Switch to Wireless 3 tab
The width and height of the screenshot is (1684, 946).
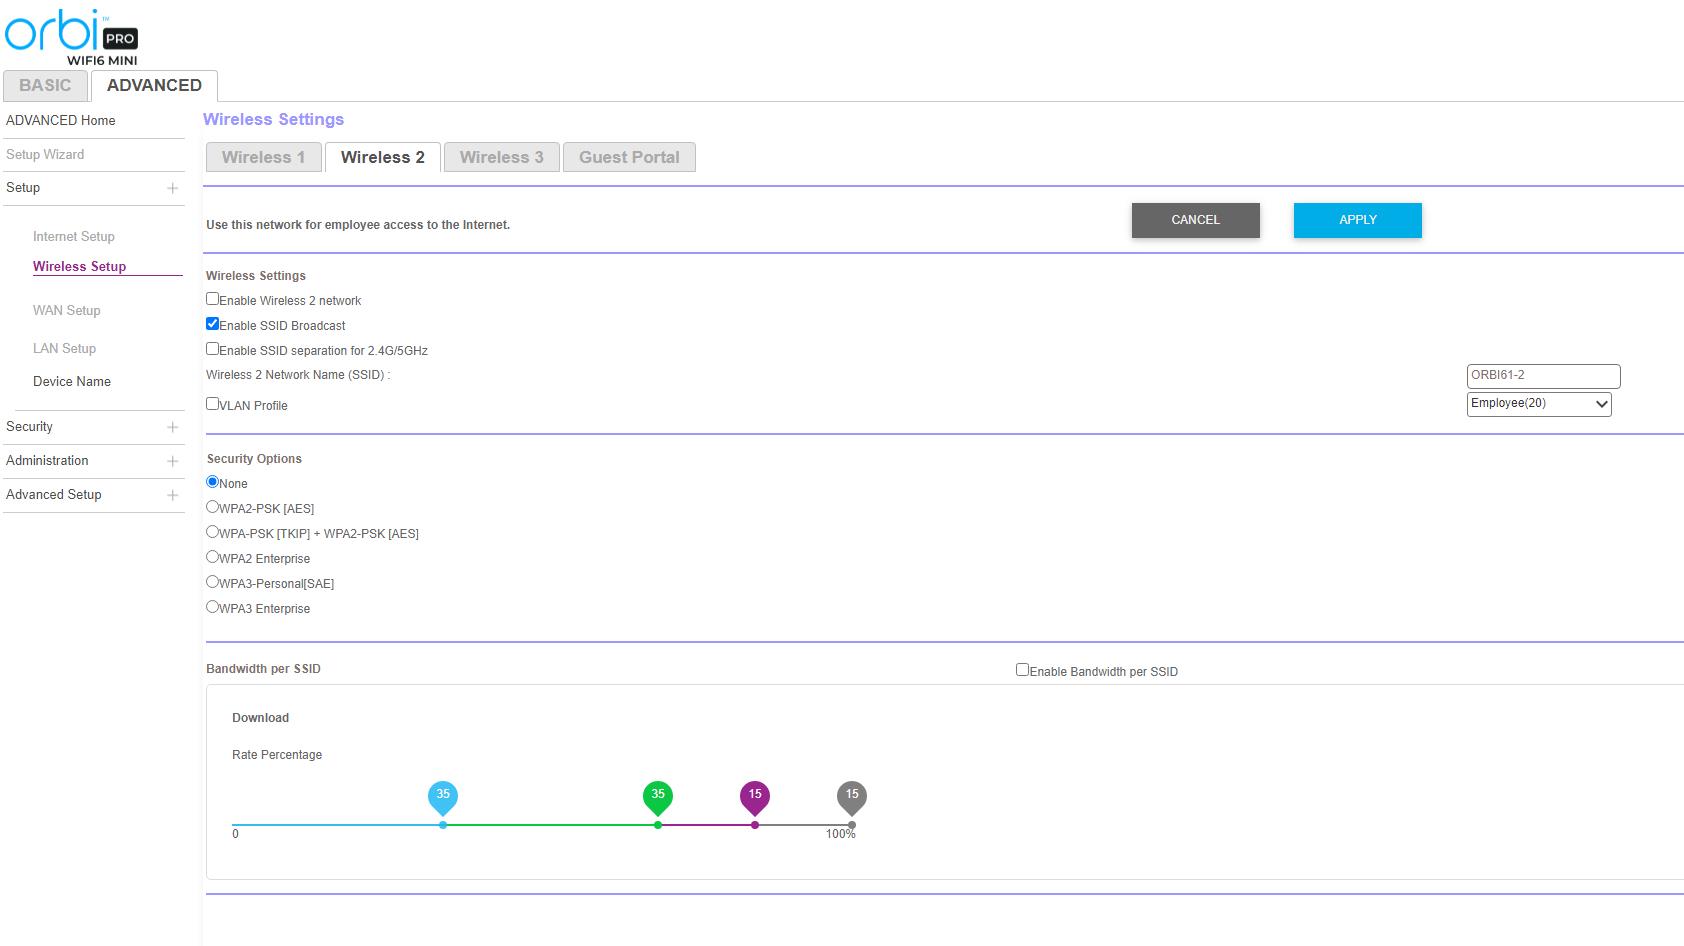pyautogui.click(x=501, y=157)
